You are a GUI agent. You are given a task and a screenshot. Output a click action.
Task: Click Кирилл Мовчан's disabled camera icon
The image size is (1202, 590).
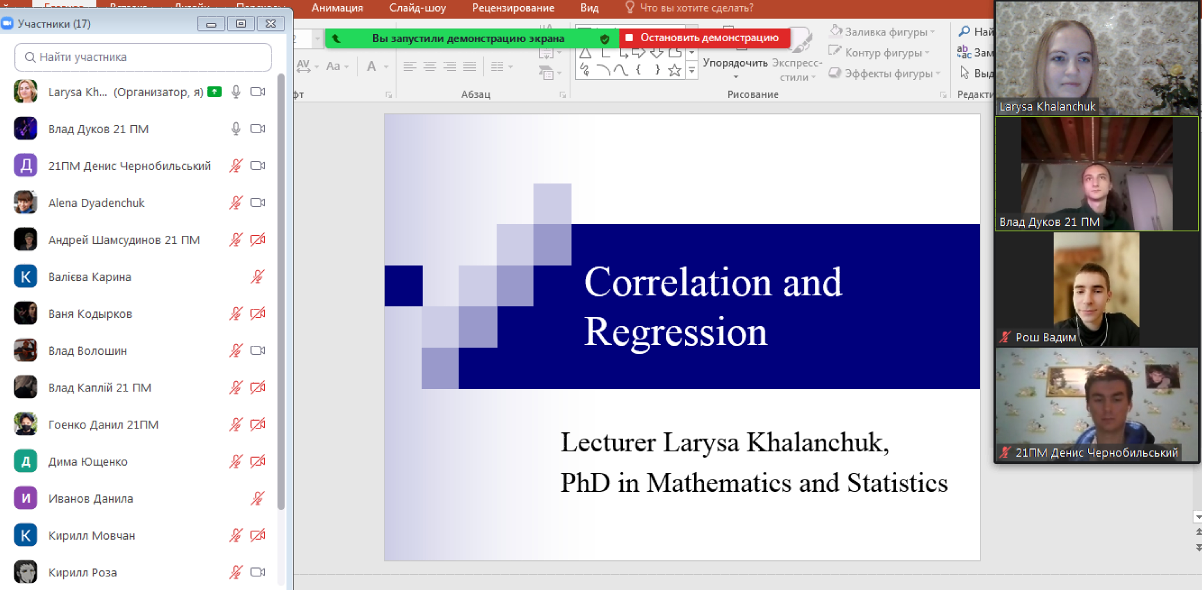pyautogui.click(x=258, y=536)
